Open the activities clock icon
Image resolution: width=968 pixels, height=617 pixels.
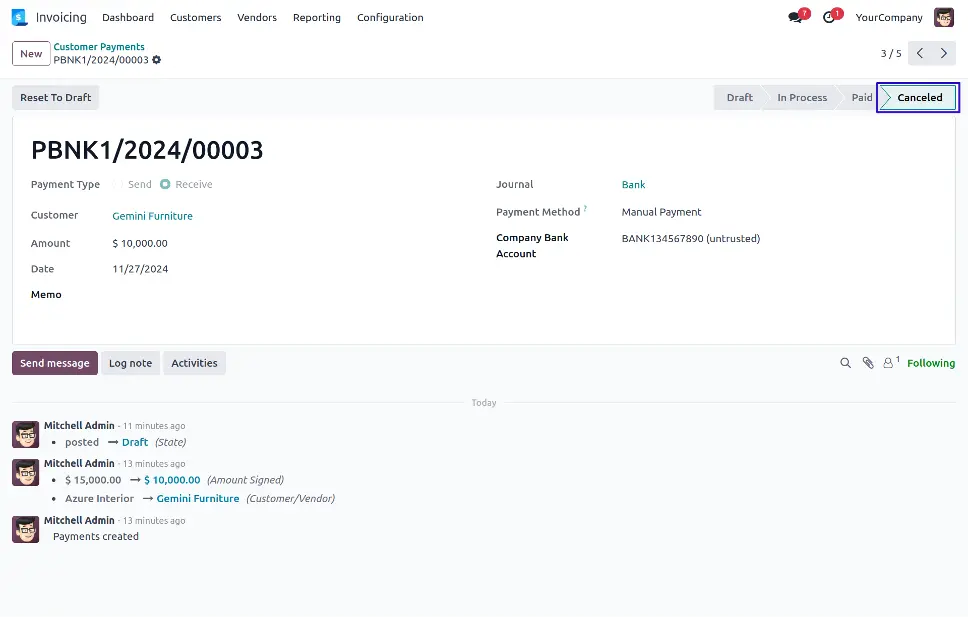click(829, 17)
